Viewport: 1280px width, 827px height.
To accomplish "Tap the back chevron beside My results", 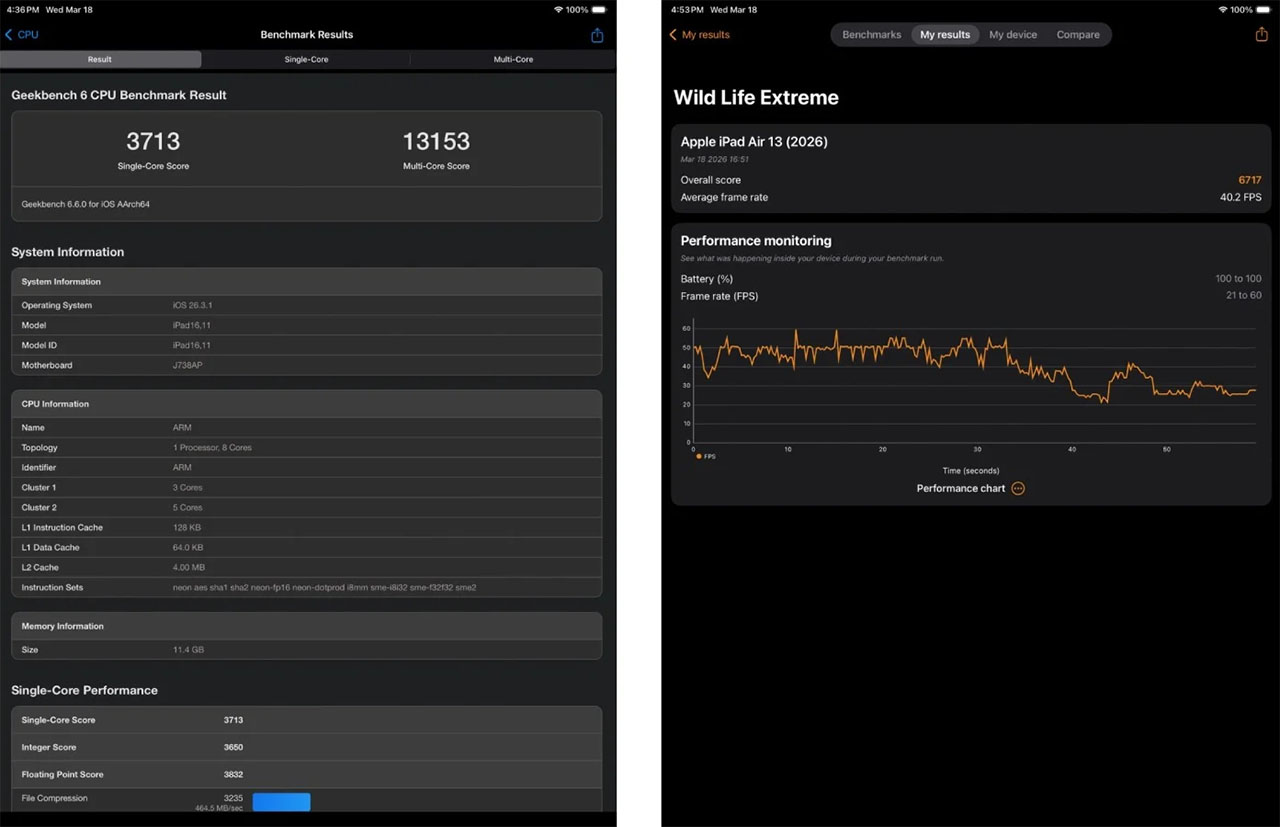I will click(672, 34).
